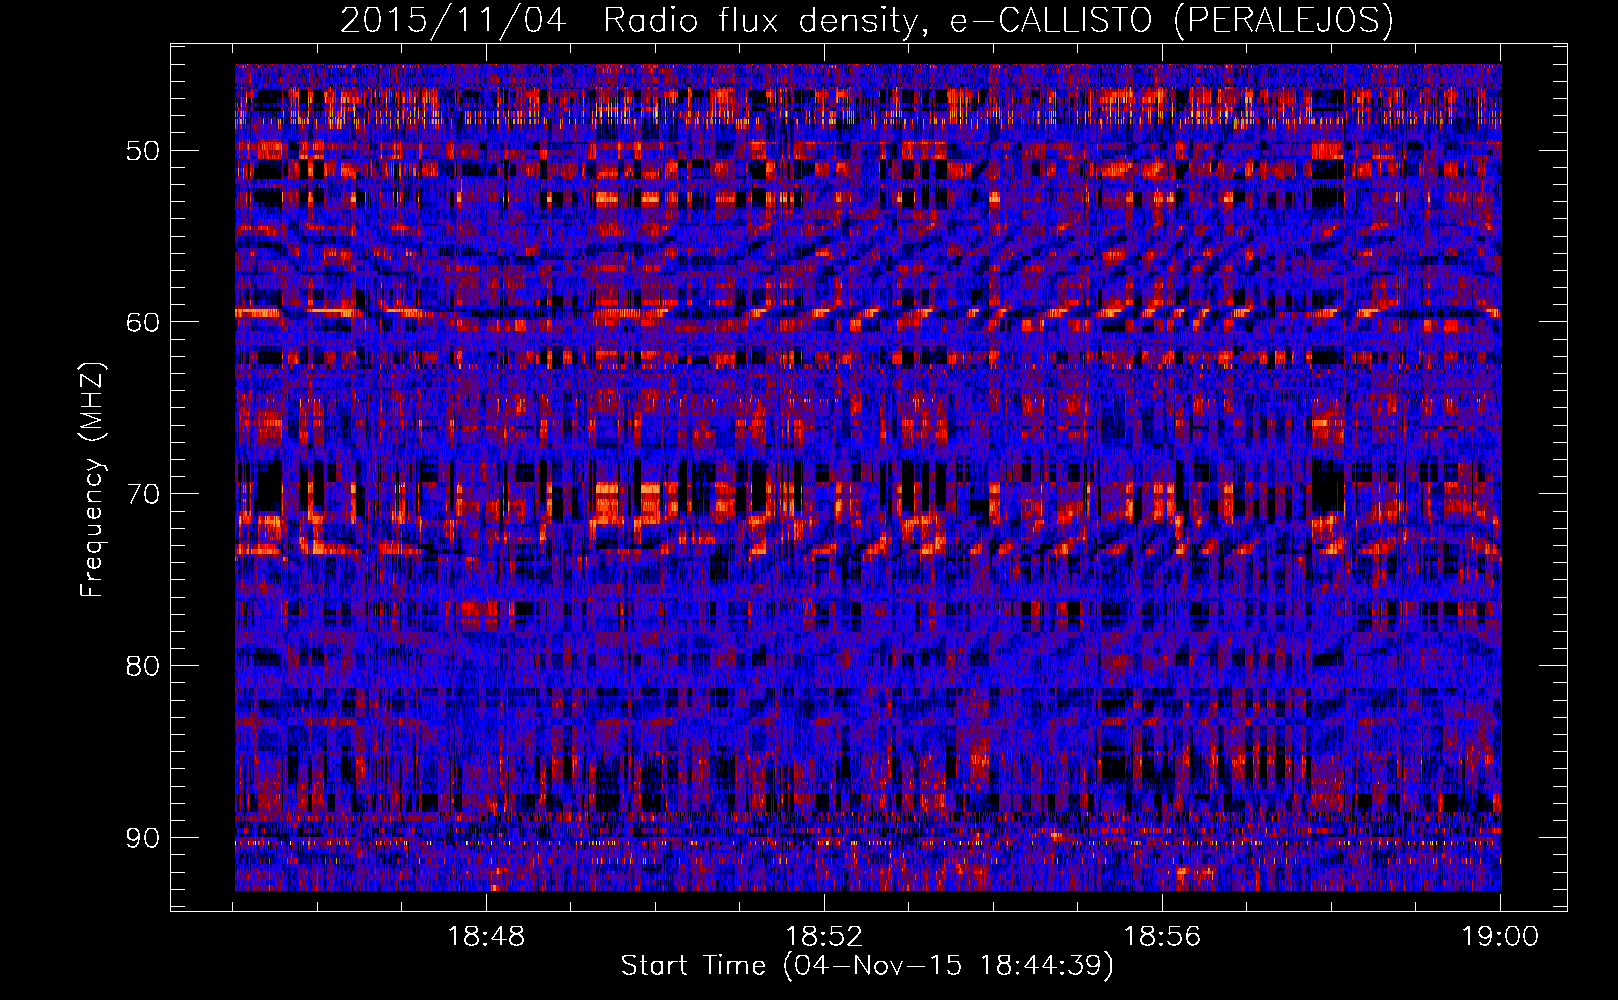Click the date 2015/11/04 in the title
The width and height of the screenshot is (1618, 1000).
coord(454,21)
